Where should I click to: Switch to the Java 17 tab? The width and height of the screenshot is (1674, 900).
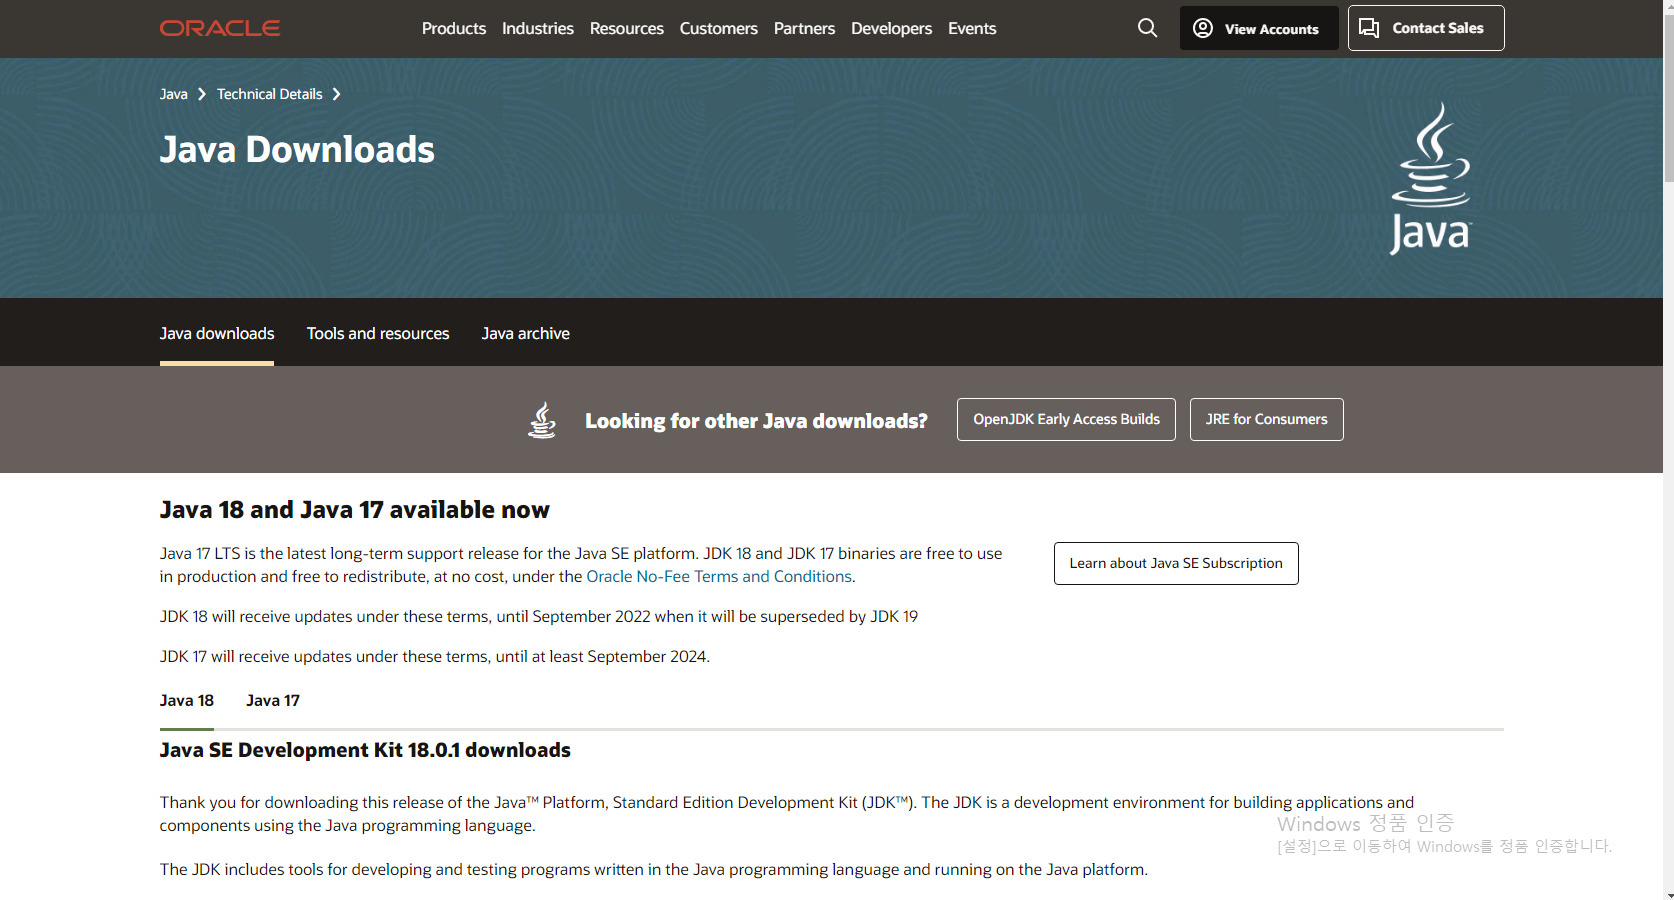[273, 700]
